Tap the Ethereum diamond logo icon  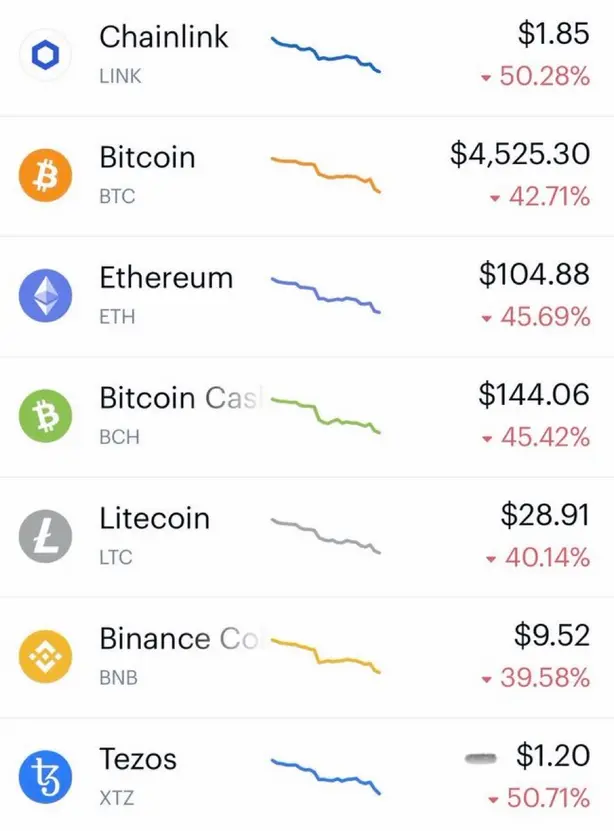tap(45, 296)
